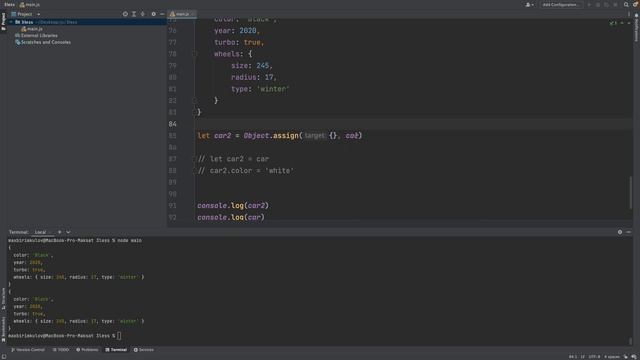The height and width of the screenshot is (360, 640).
Task: Click the terminal vertical scrollbar
Action: coord(631,340)
